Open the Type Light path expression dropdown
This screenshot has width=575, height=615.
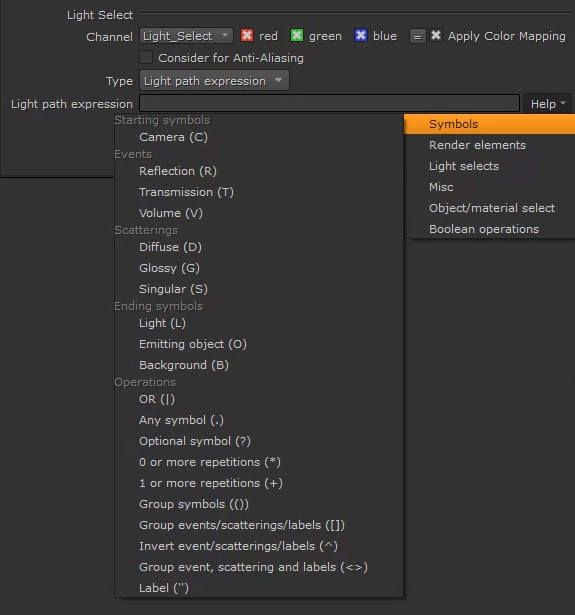[x=214, y=81]
